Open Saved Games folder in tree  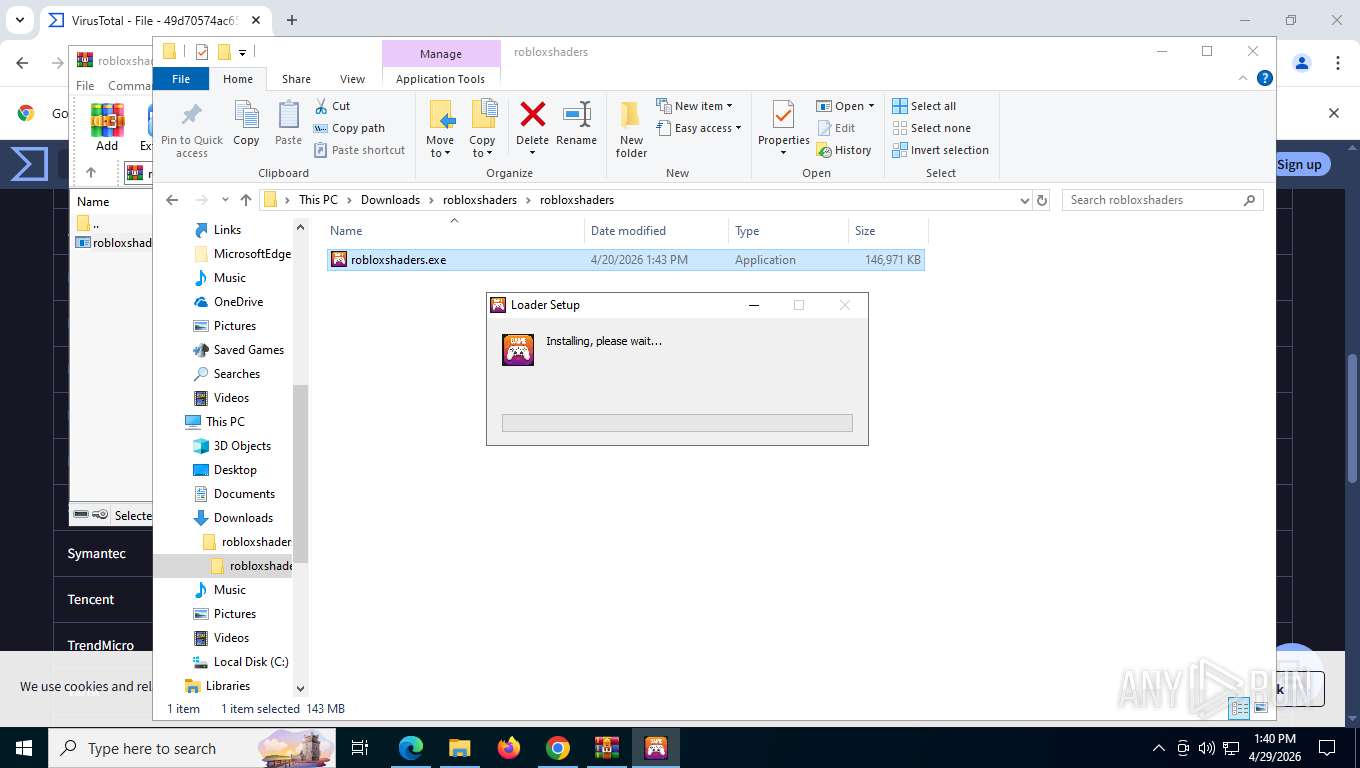249,350
